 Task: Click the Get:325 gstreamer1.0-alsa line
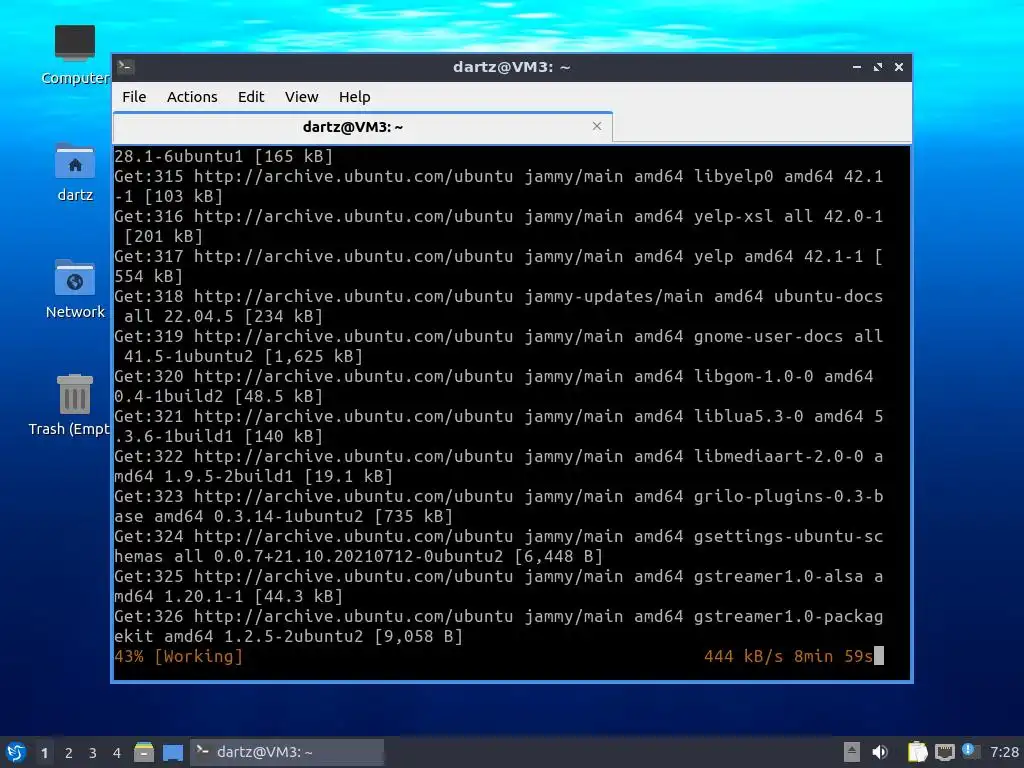click(x=498, y=586)
